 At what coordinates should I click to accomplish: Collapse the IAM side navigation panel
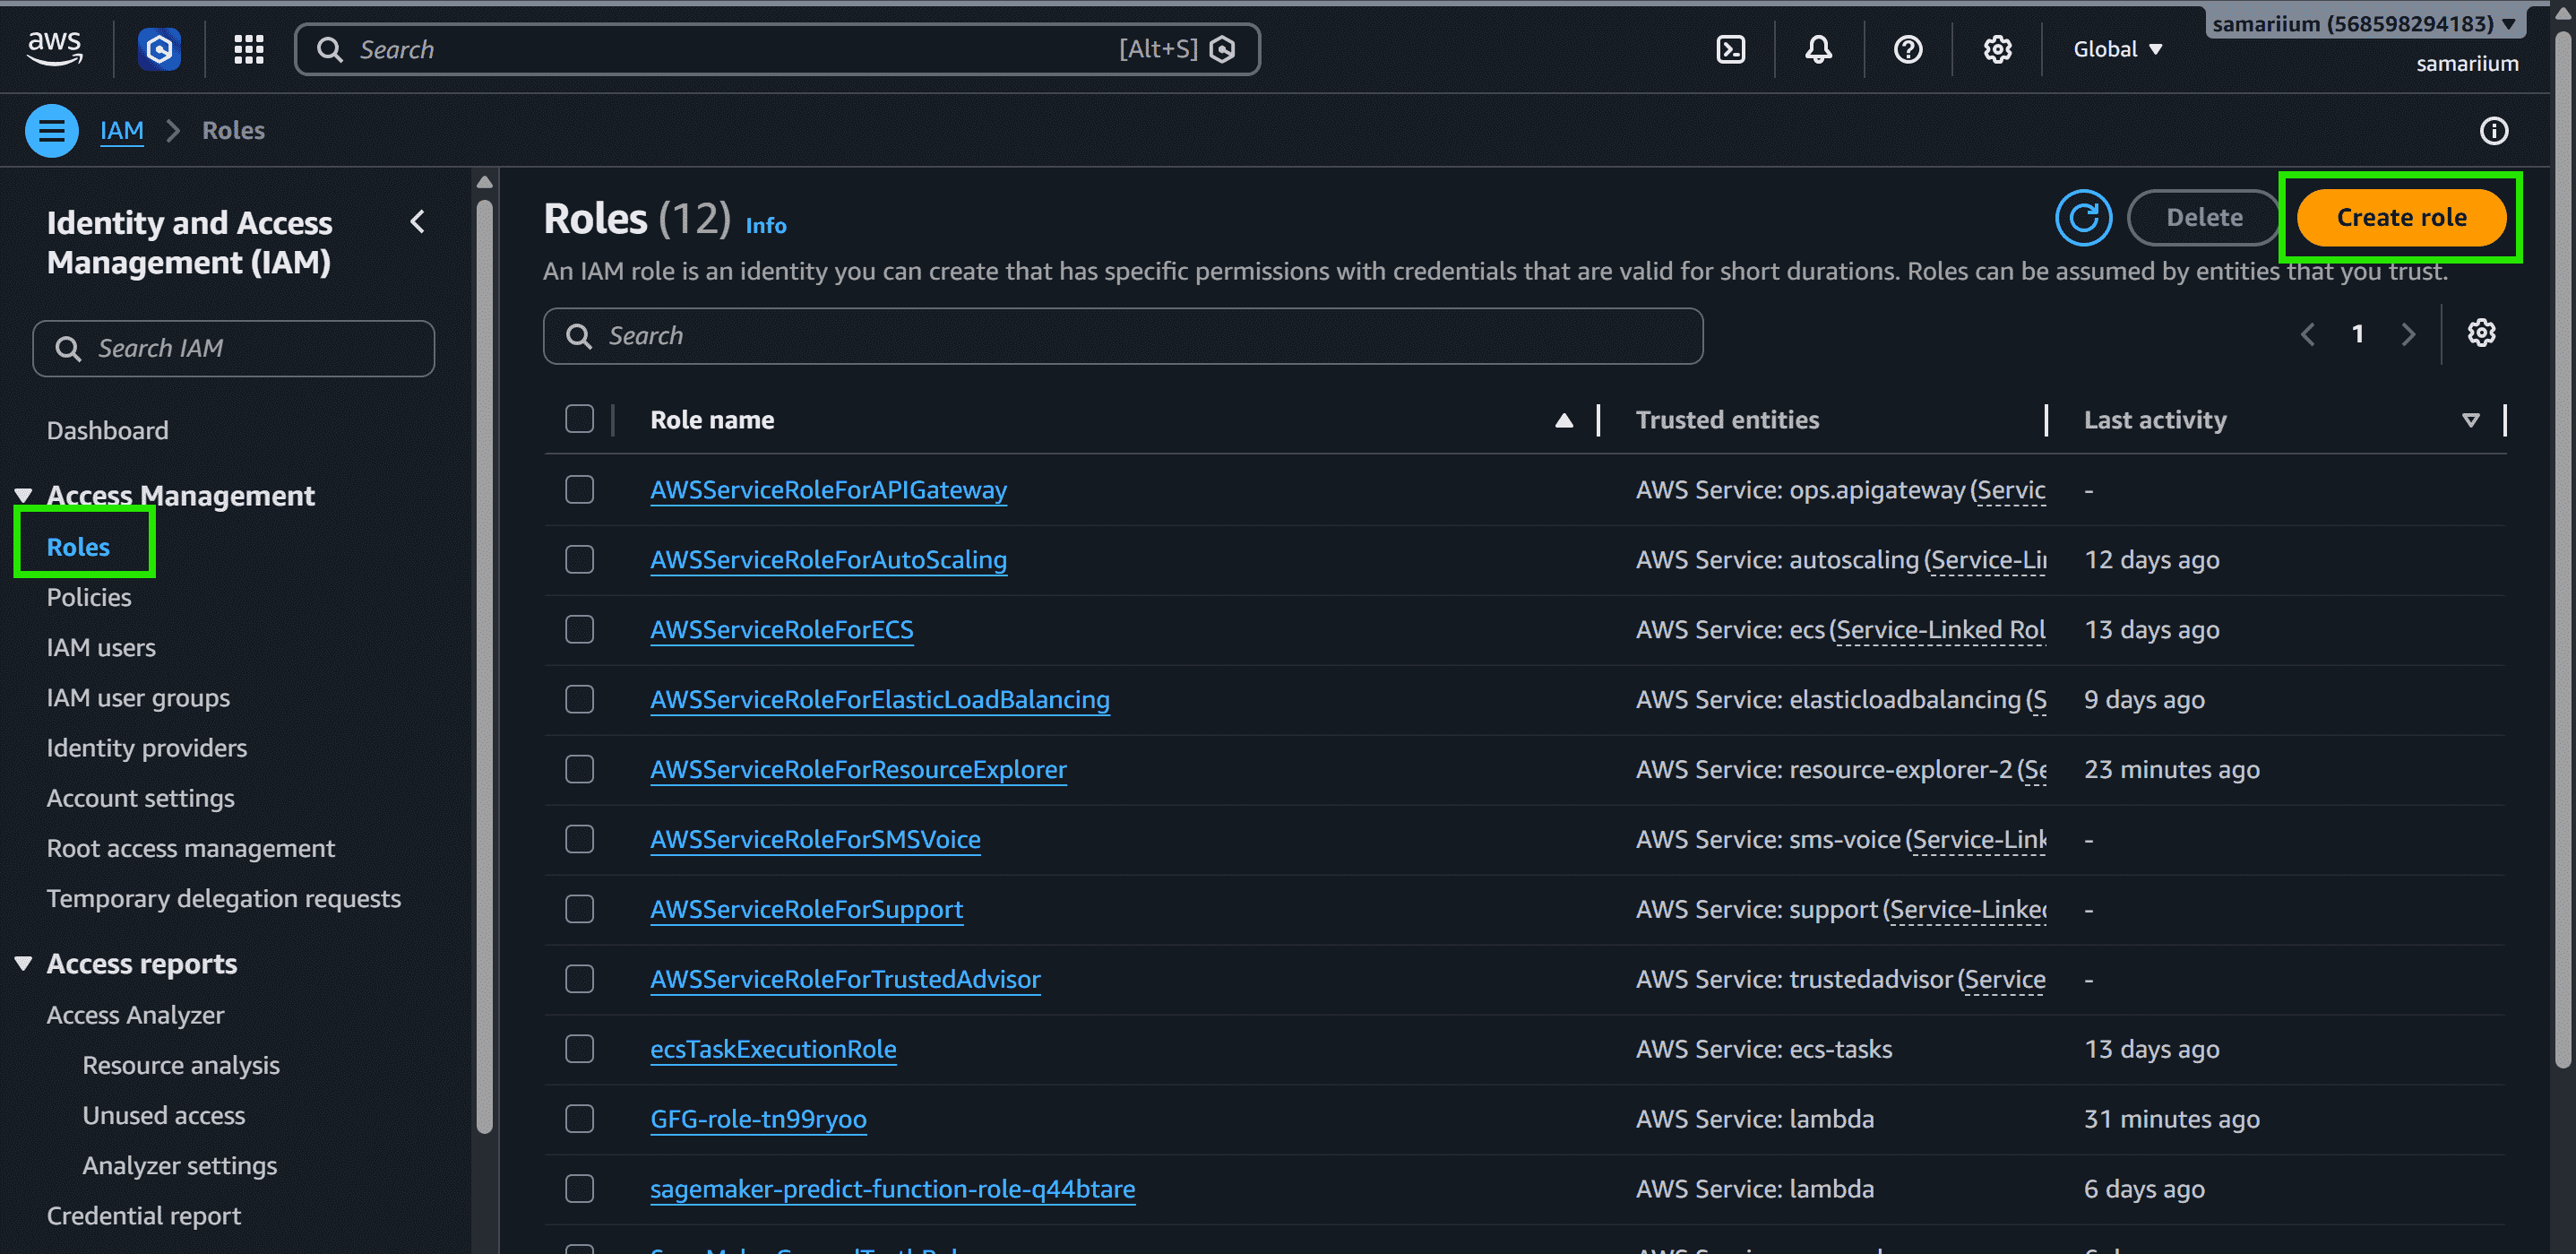coord(418,222)
